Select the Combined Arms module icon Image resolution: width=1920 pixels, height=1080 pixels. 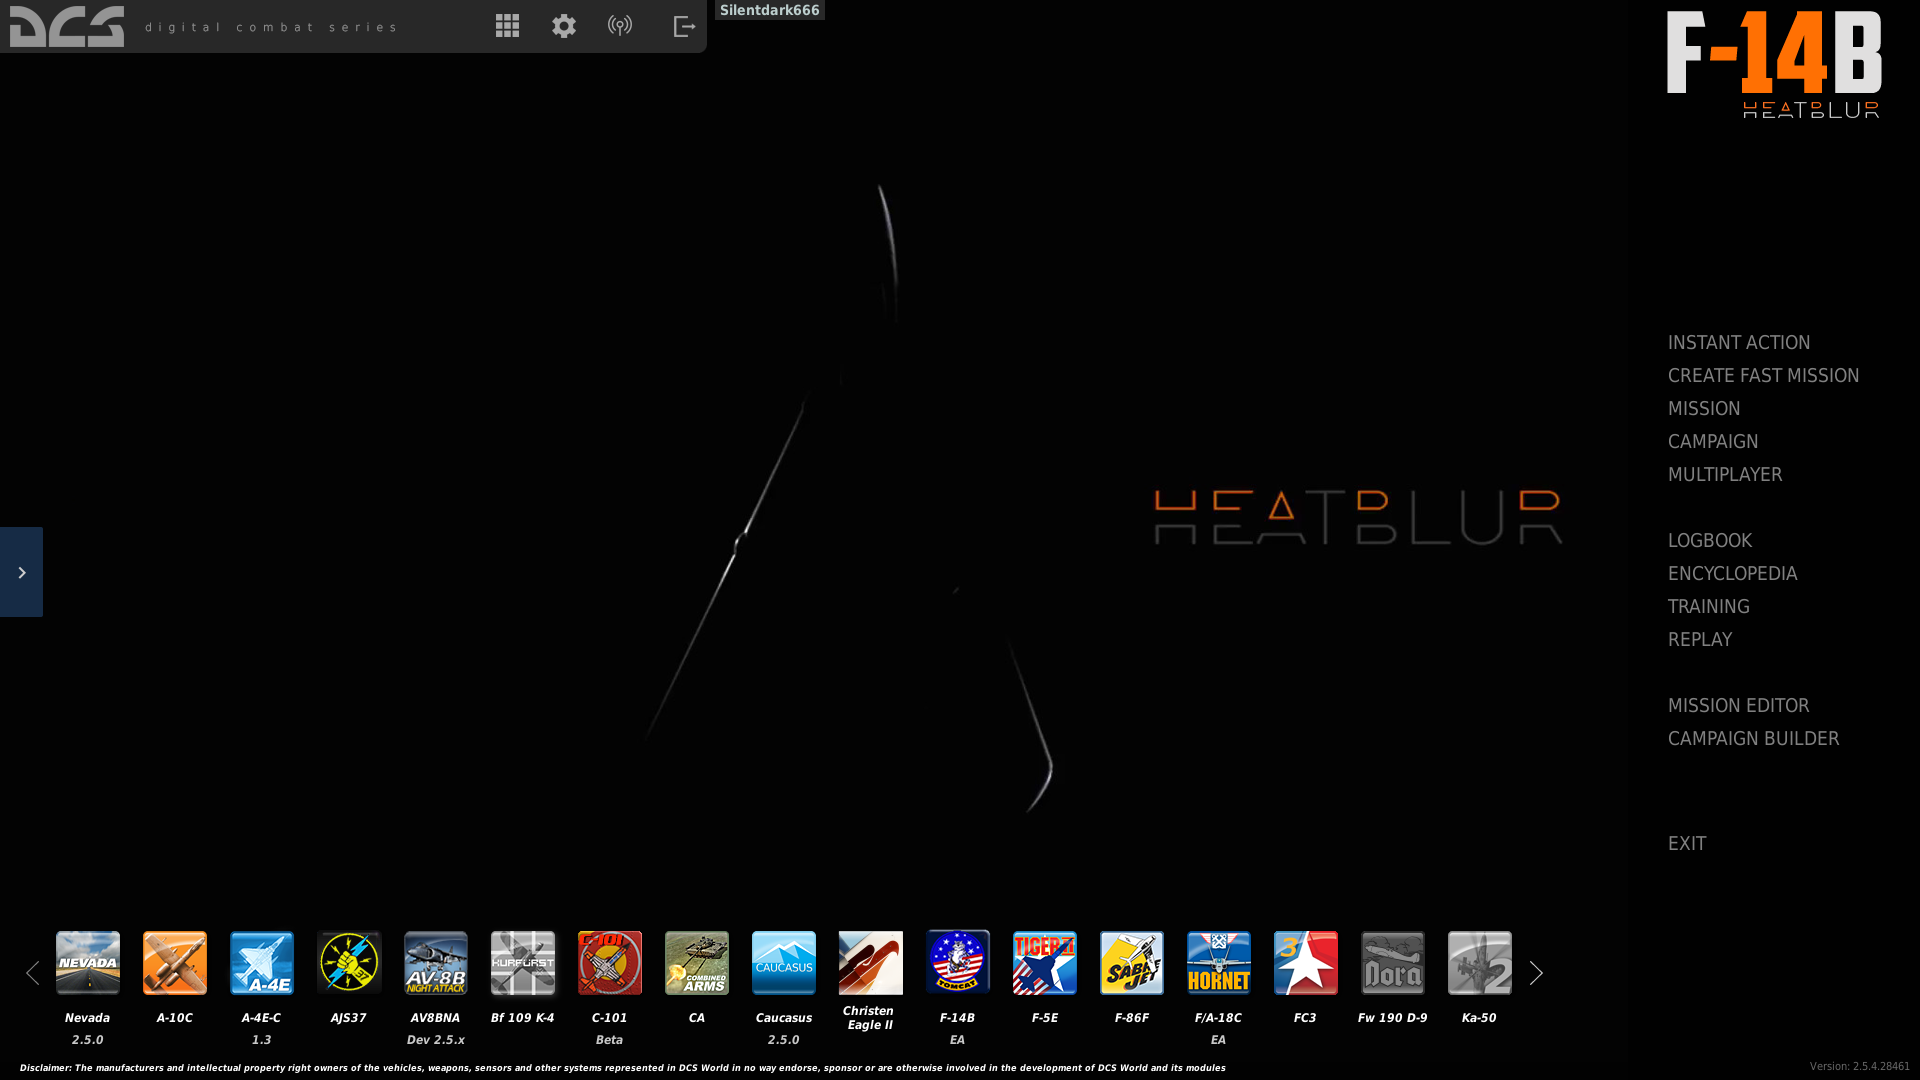[697, 963]
